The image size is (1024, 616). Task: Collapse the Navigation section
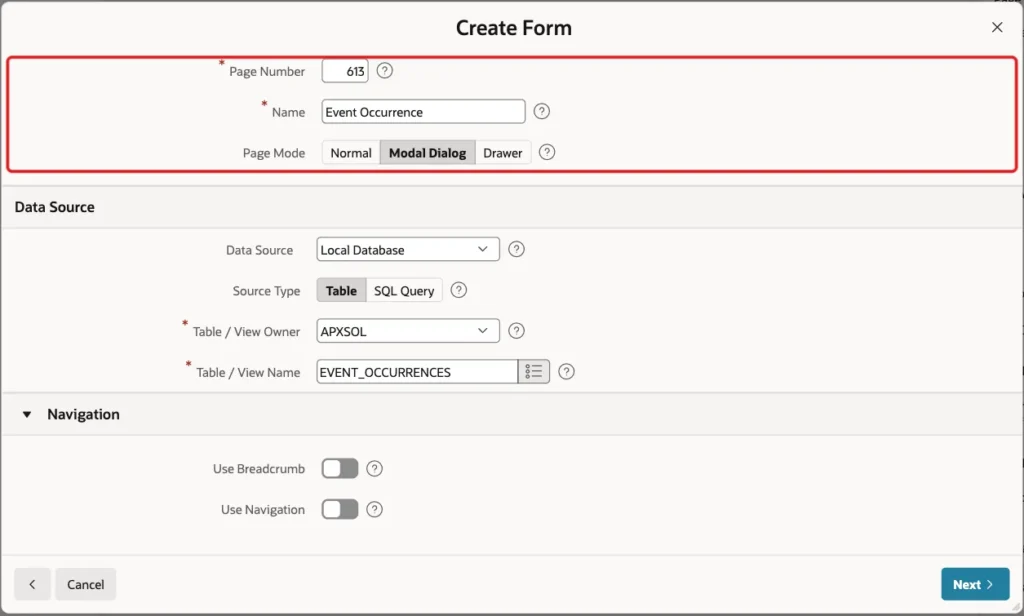tap(27, 414)
